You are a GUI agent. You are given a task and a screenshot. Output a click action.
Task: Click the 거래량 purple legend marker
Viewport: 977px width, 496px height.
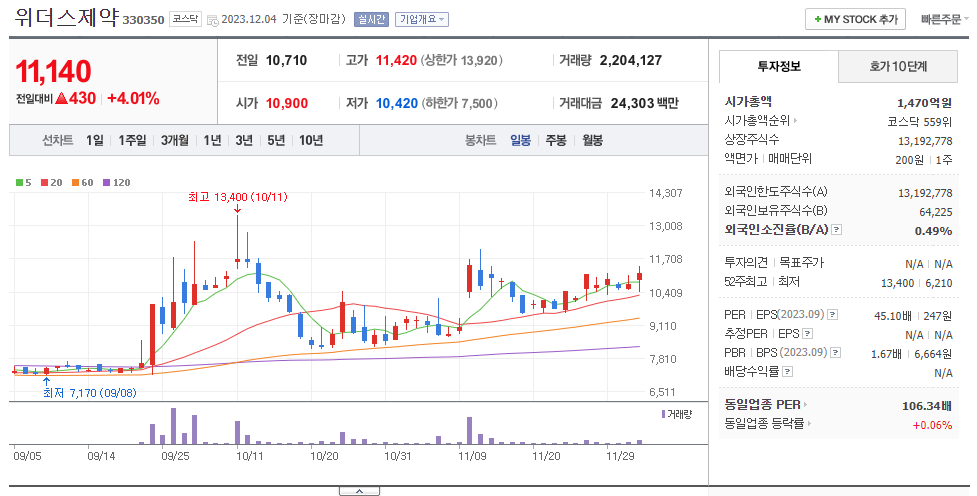coord(664,414)
